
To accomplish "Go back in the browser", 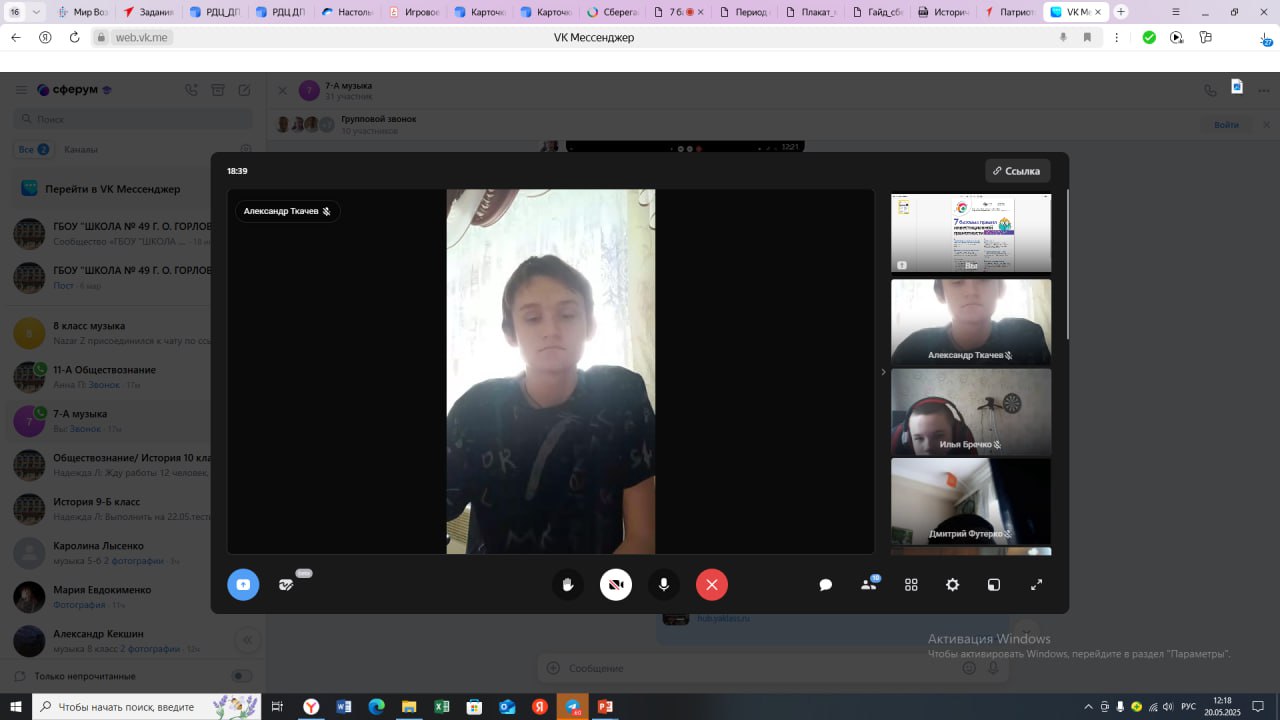I will (15, 37).
